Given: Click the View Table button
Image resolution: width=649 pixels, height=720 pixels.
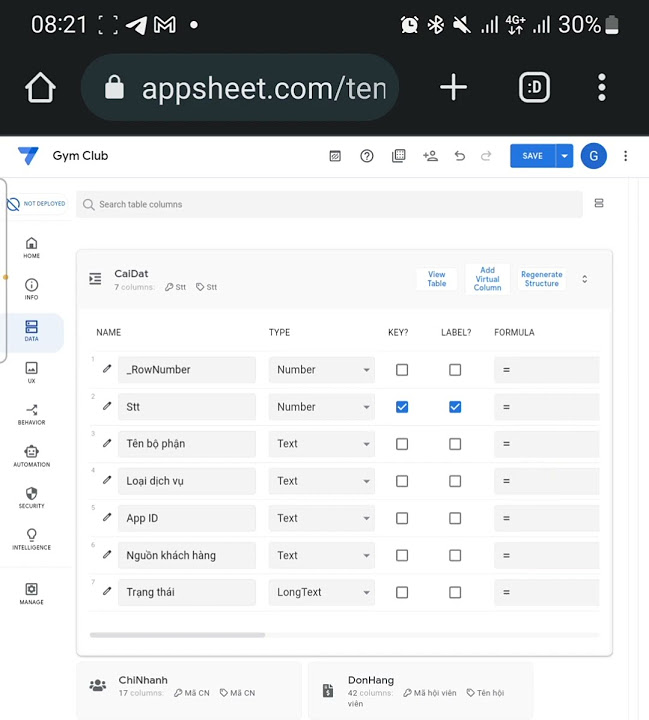Looking at the screenshot, I should 437,279.
